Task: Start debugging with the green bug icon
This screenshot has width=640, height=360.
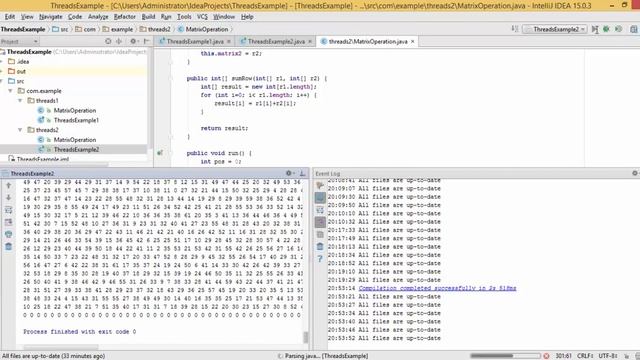Action: (607, 29)
